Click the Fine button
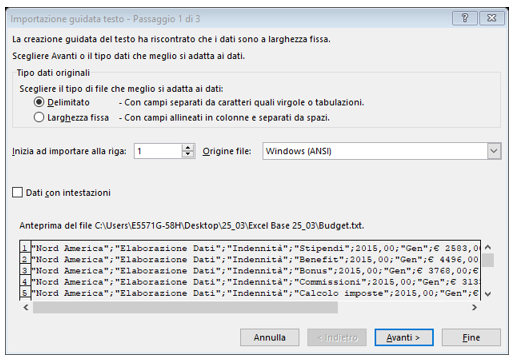The width and height of the screenshot is (518, 360). 471,337
